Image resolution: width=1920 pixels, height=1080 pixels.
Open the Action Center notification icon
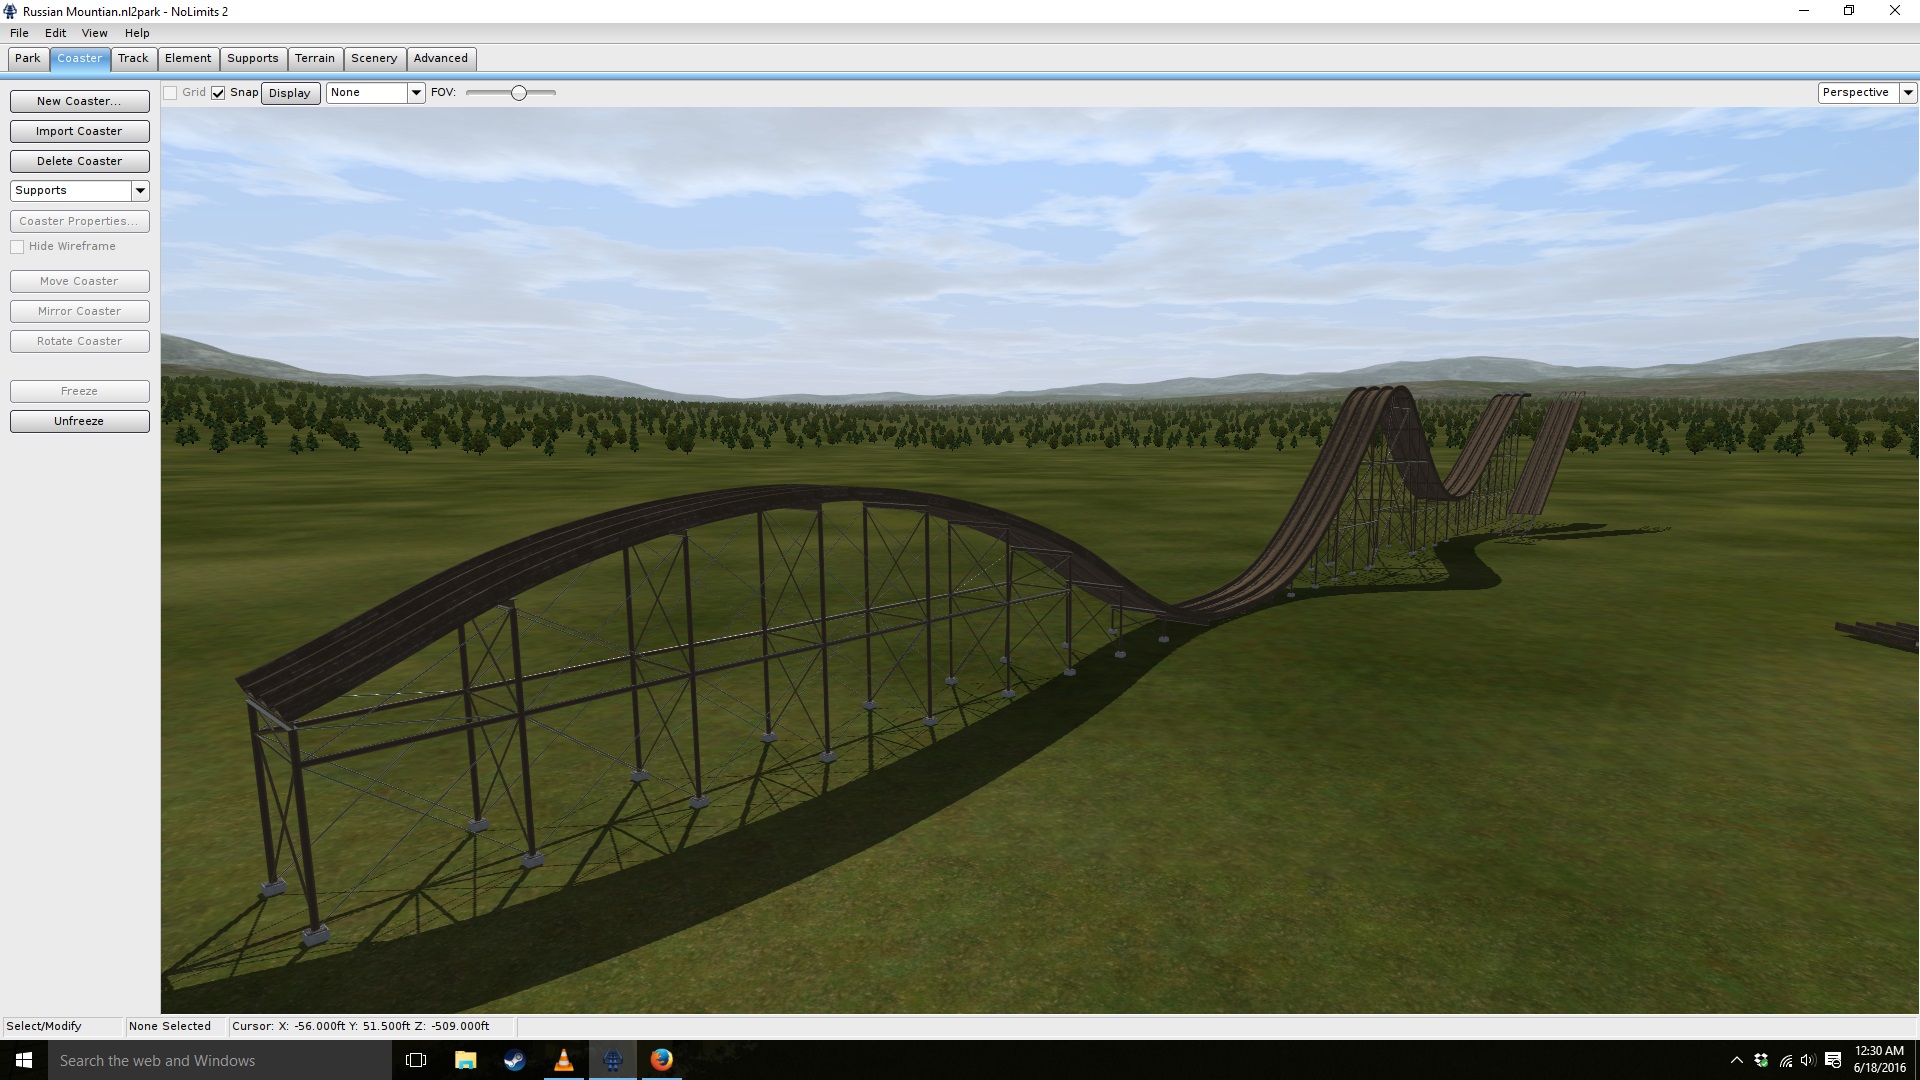click(x=1832, y=1060)
